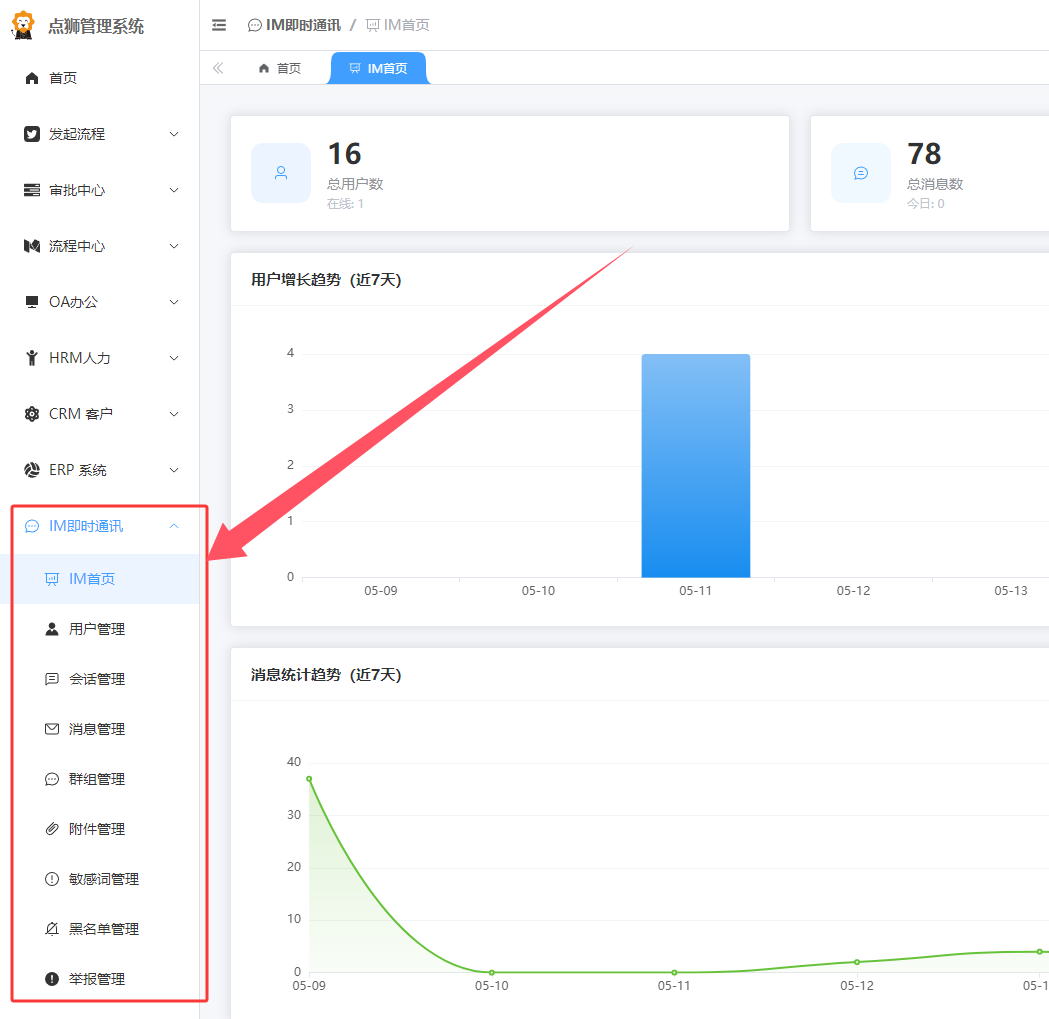The height and width of the screenshot is (1019, 1049).
Task: Click the 今日: 0 text
Action: (x=925, y=203)
